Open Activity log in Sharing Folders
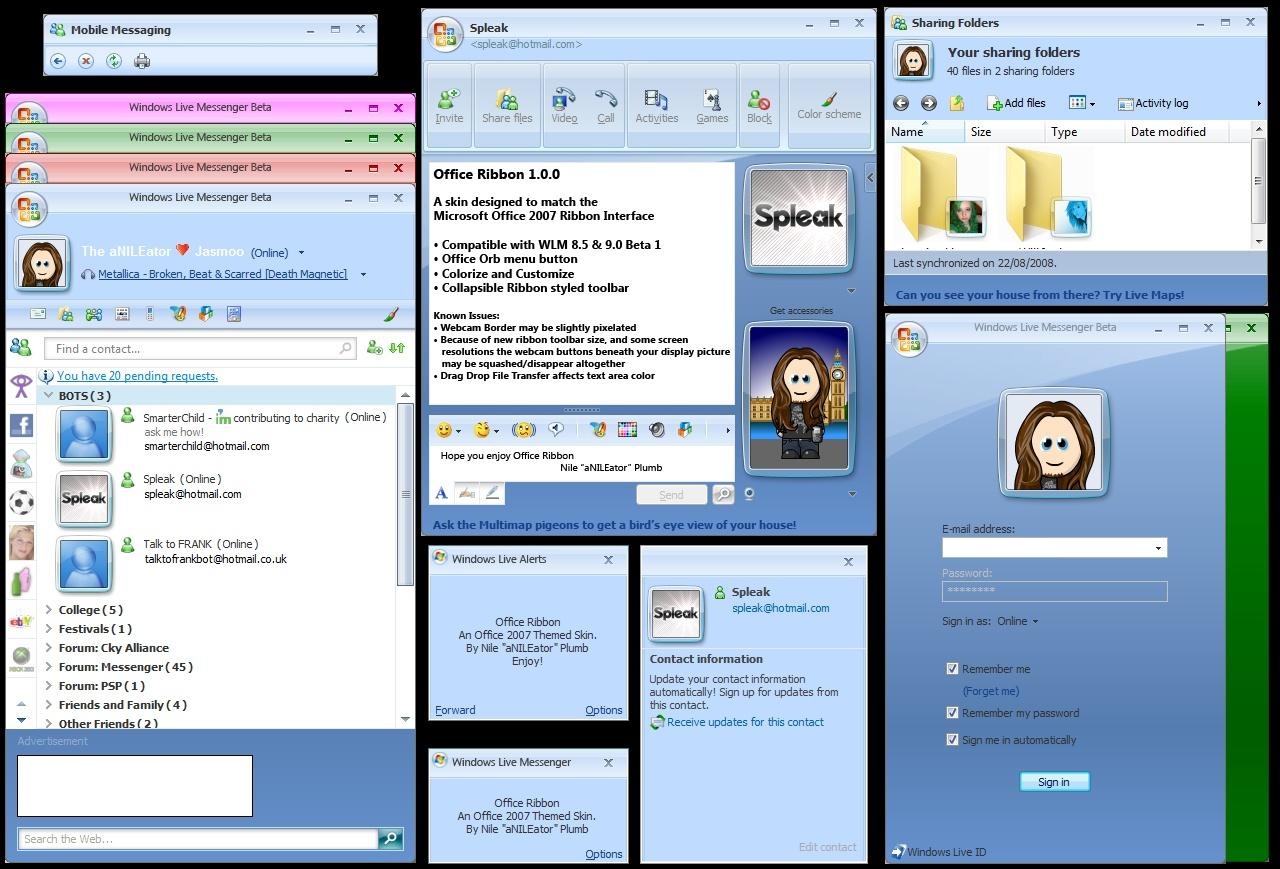Image resolution: width=1280 pixels, height=869 pixels. (x=1153, y=103)
